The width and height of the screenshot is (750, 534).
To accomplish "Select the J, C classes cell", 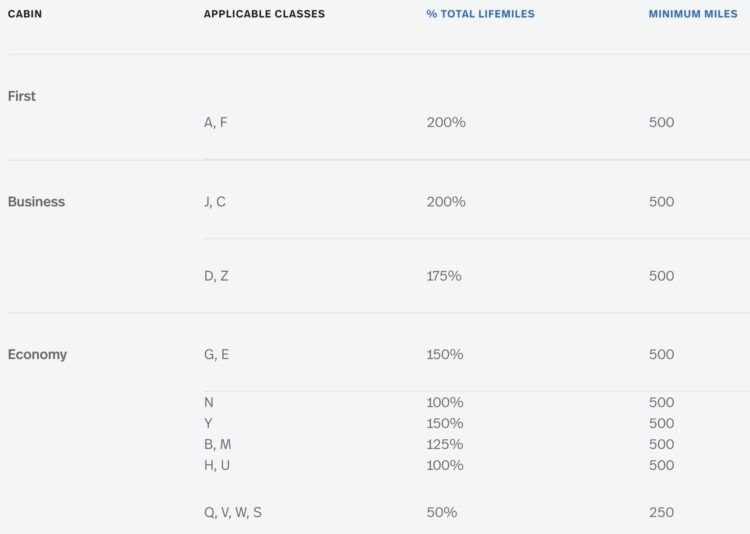I will (x=215, y=201).
